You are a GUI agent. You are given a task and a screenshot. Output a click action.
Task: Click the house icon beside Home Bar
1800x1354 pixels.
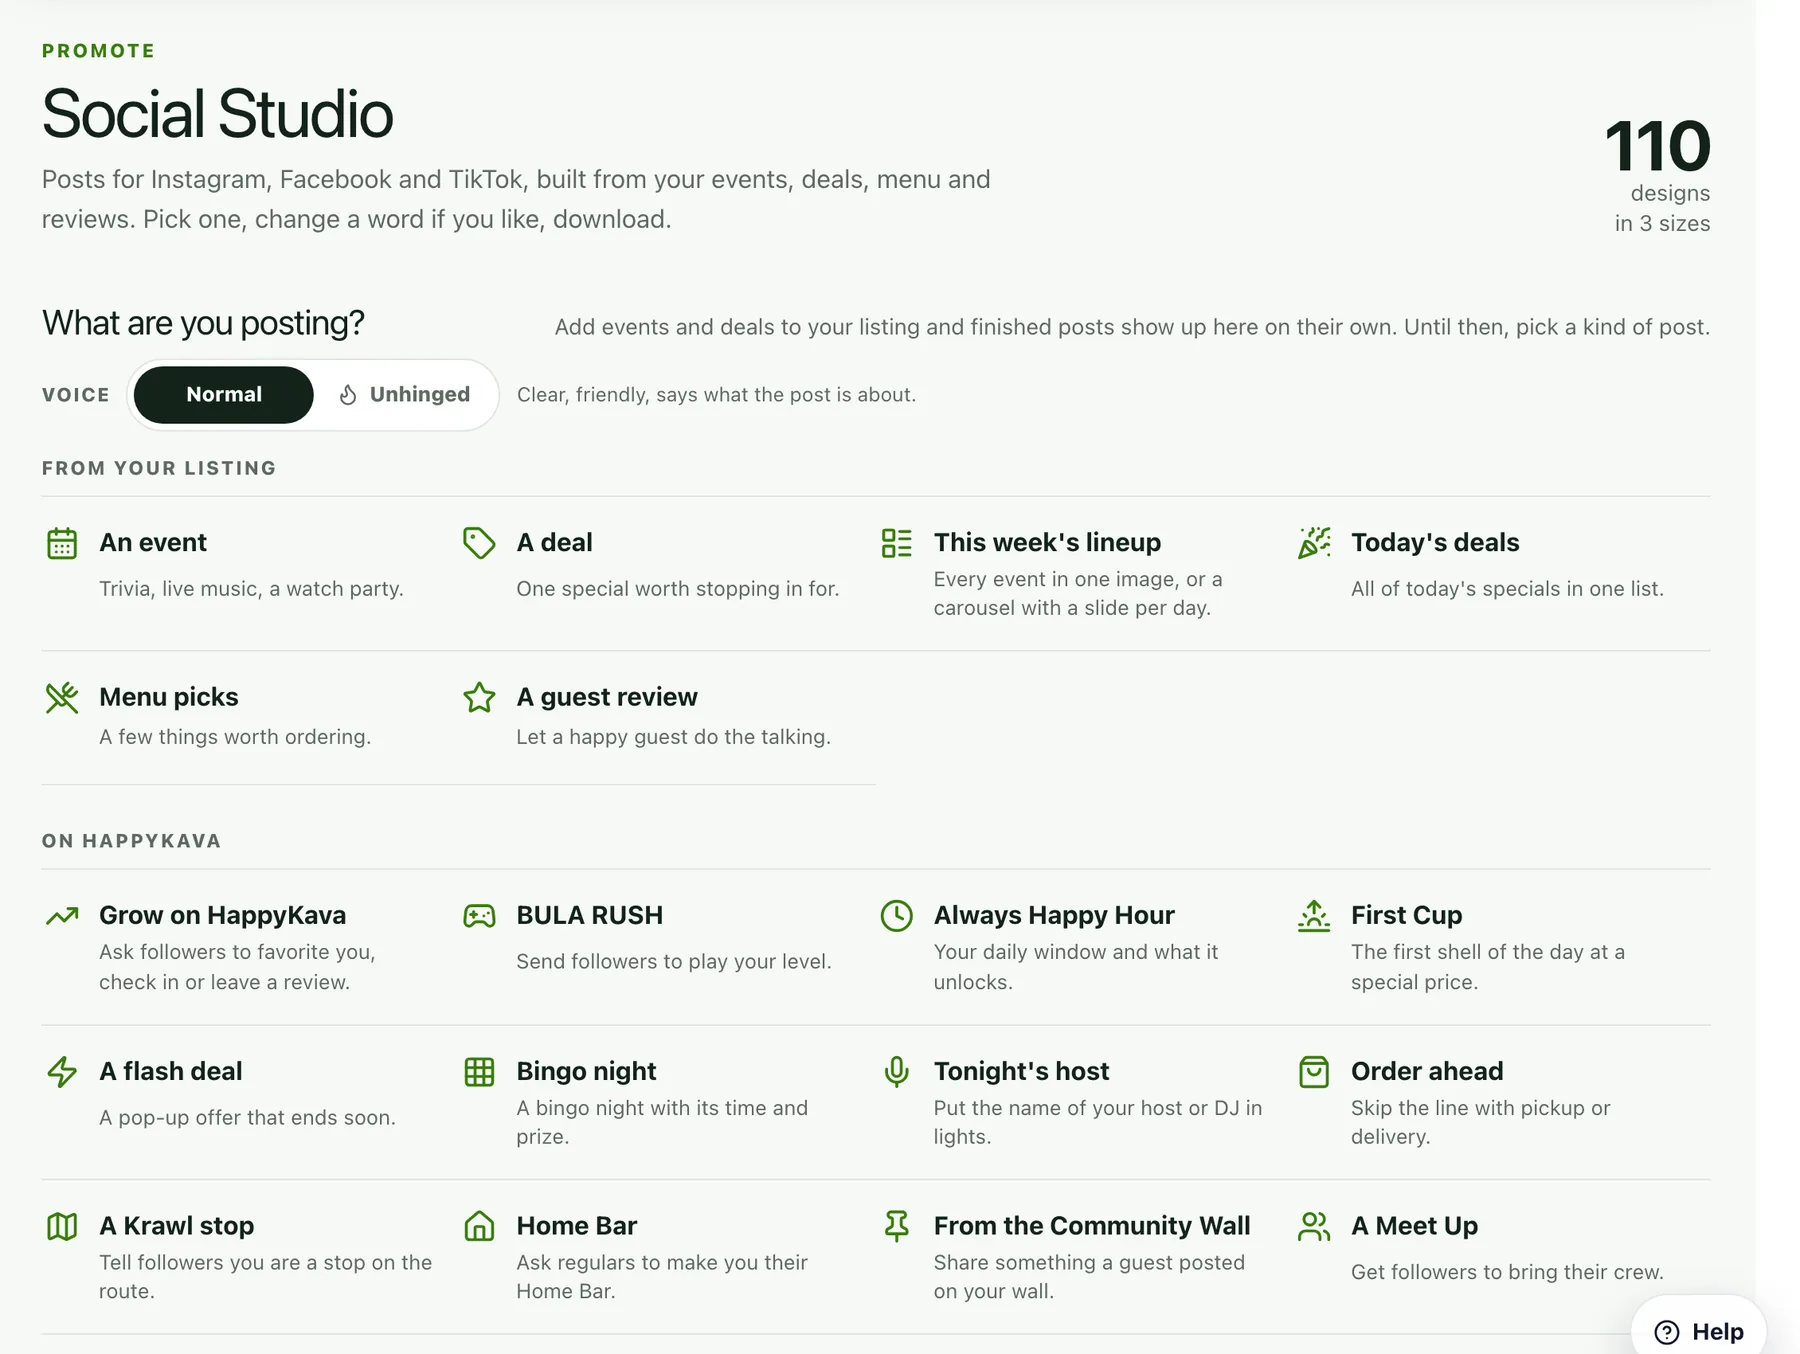pyautogui.click(x=479, y=1226)
